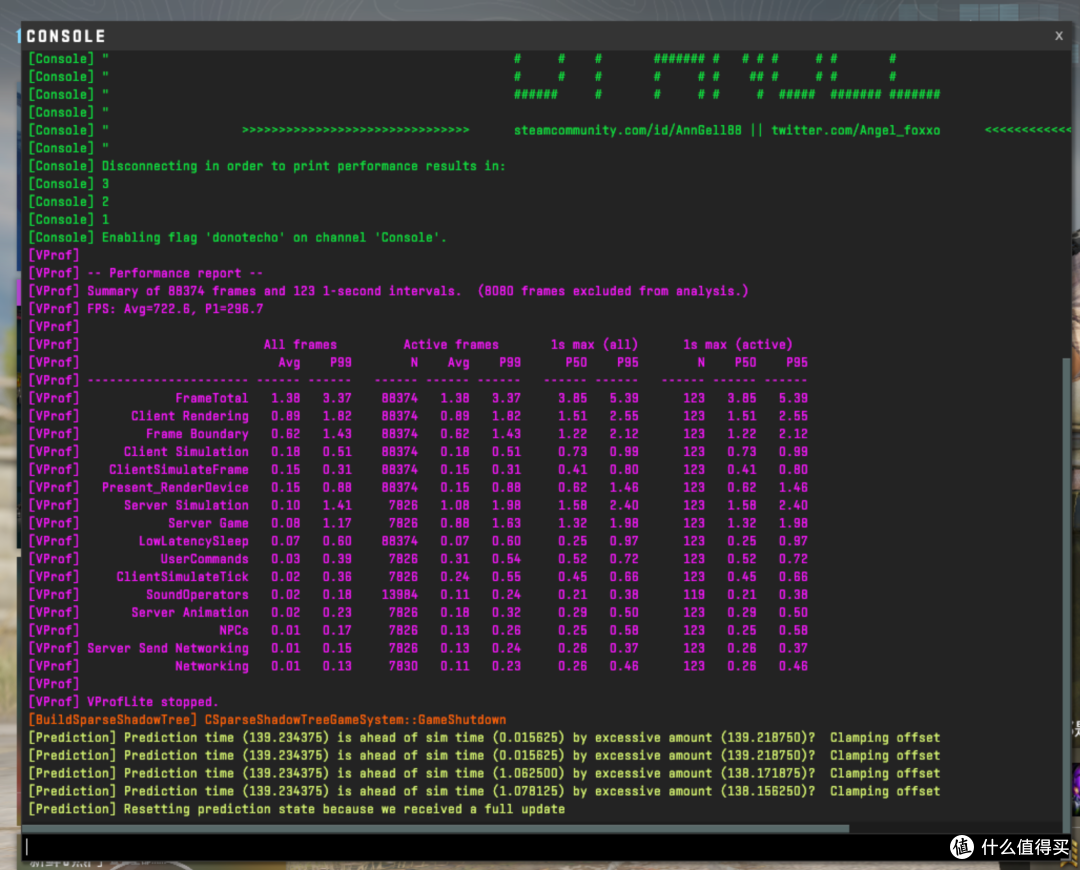
Task: Click the 'All frames' column header
Action: [x=300, y=344]
